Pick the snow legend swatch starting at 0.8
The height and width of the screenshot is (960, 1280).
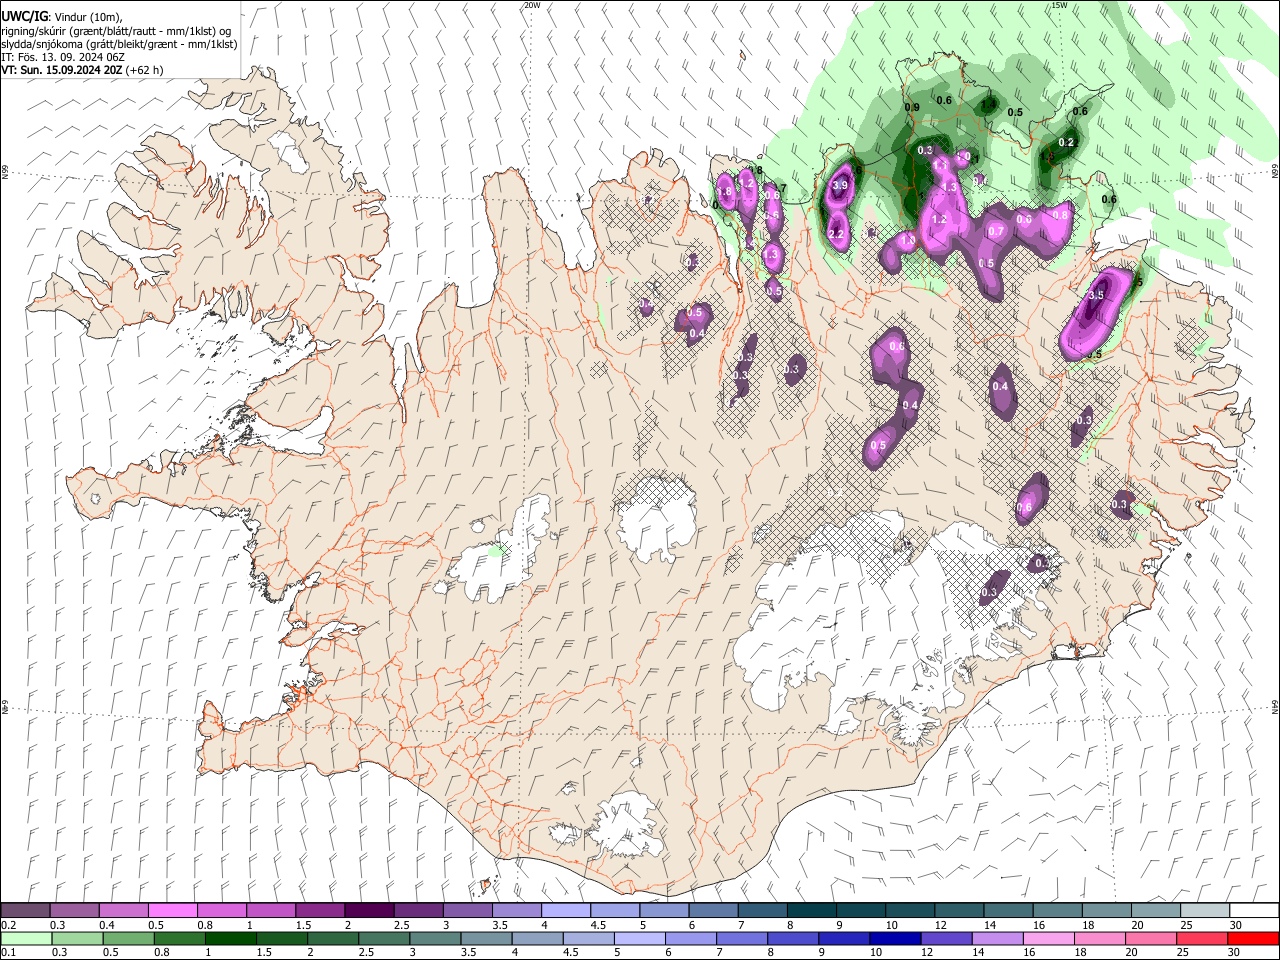coord(222,911)
